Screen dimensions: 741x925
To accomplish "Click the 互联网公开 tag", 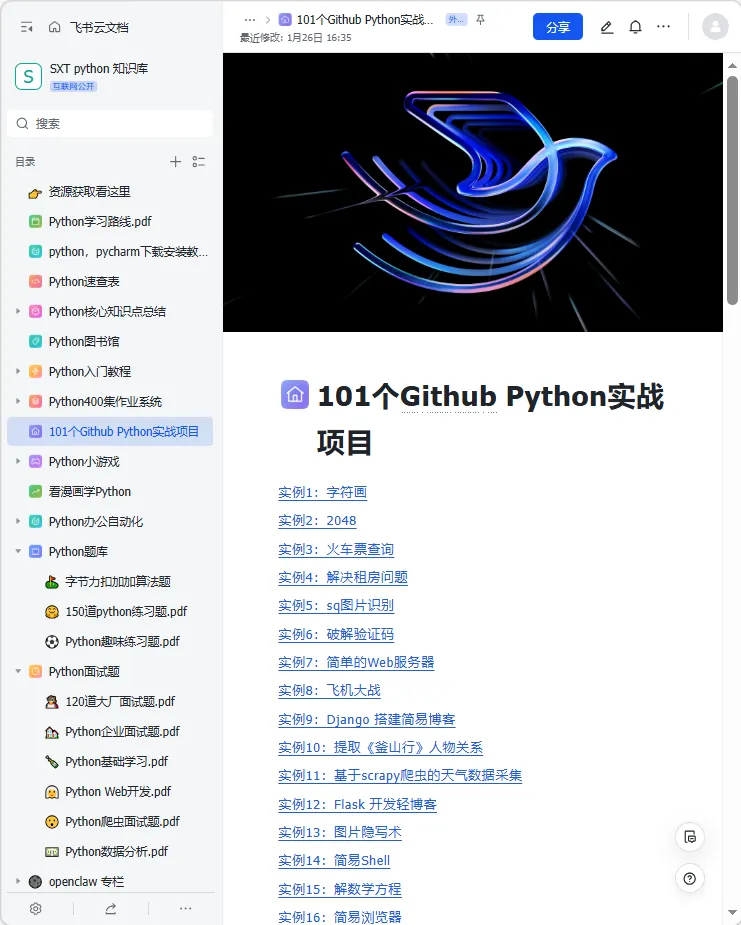I will pos(74,86).
